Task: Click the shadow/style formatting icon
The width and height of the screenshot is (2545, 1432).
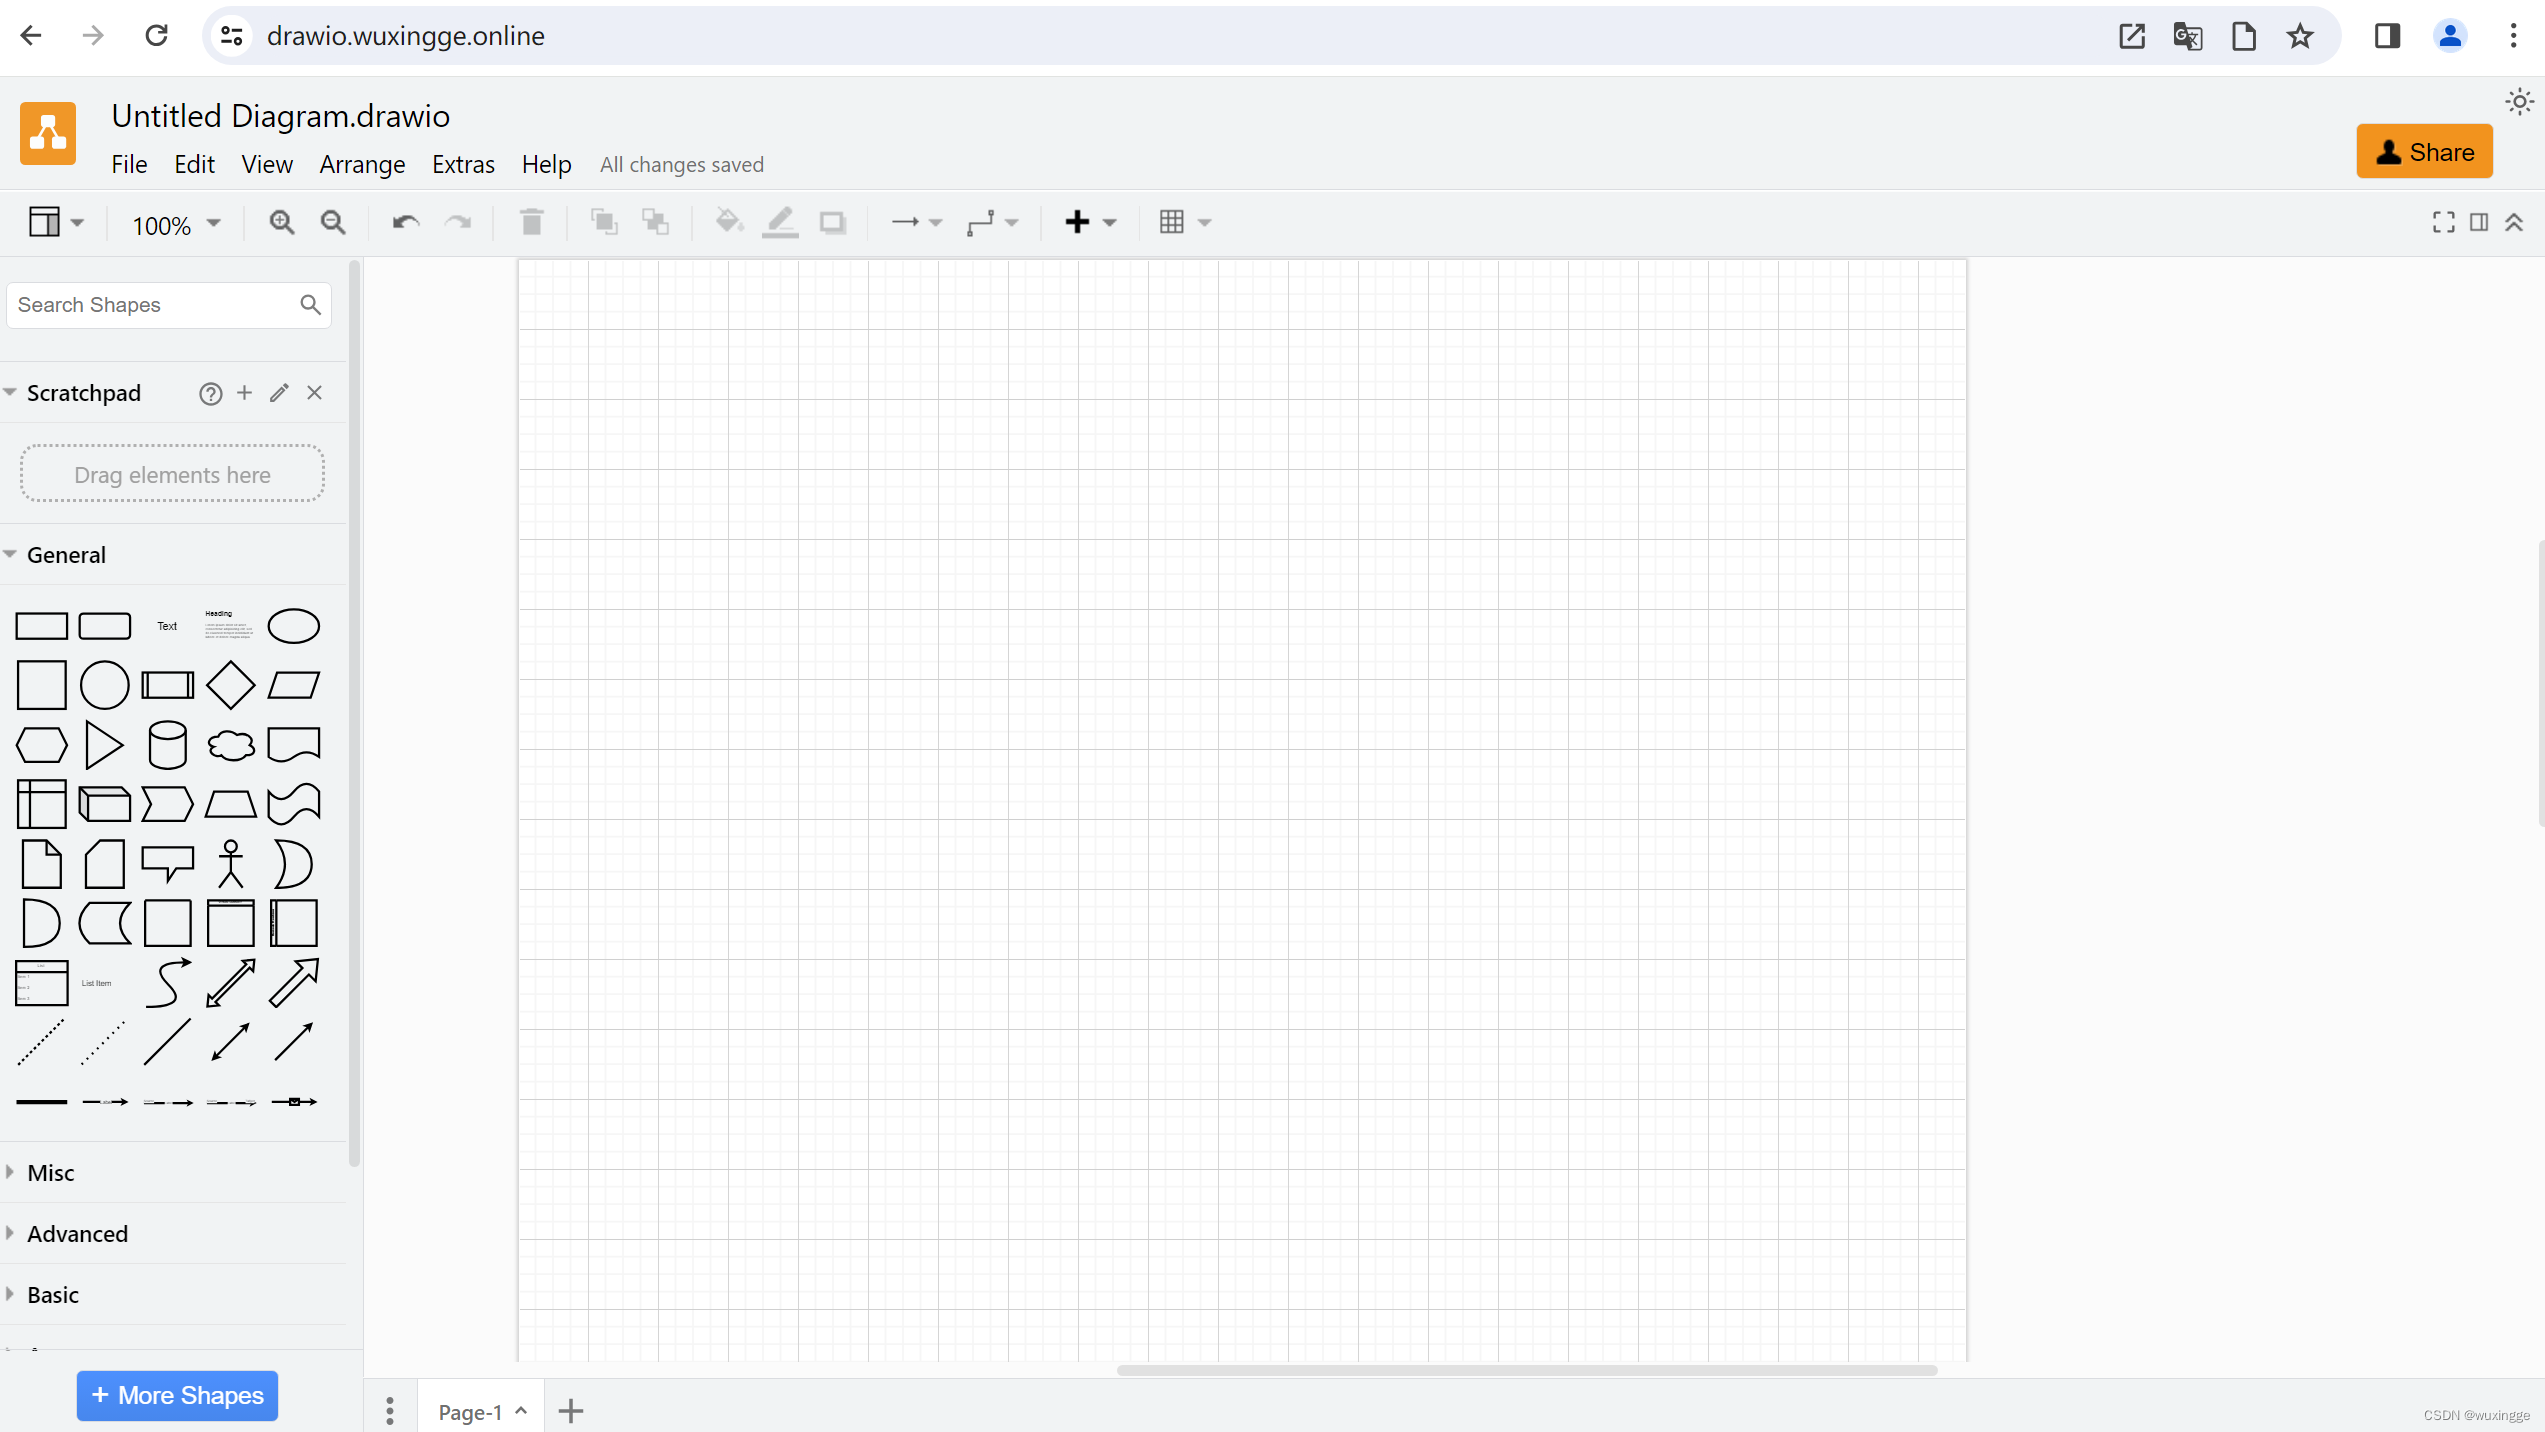Action: (x=834, y=222)
